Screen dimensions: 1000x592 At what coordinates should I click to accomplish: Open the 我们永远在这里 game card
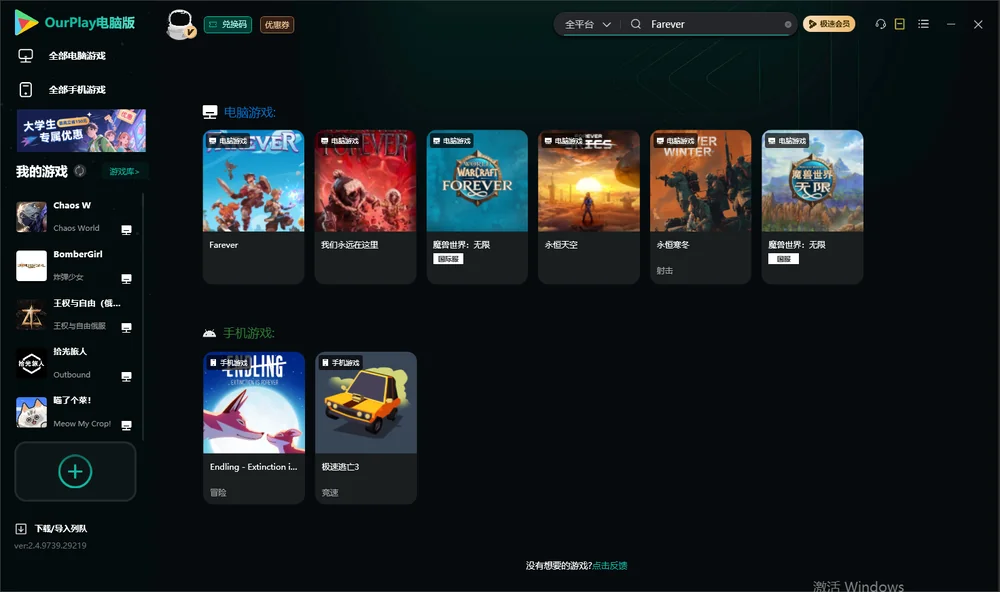(365, 207)
